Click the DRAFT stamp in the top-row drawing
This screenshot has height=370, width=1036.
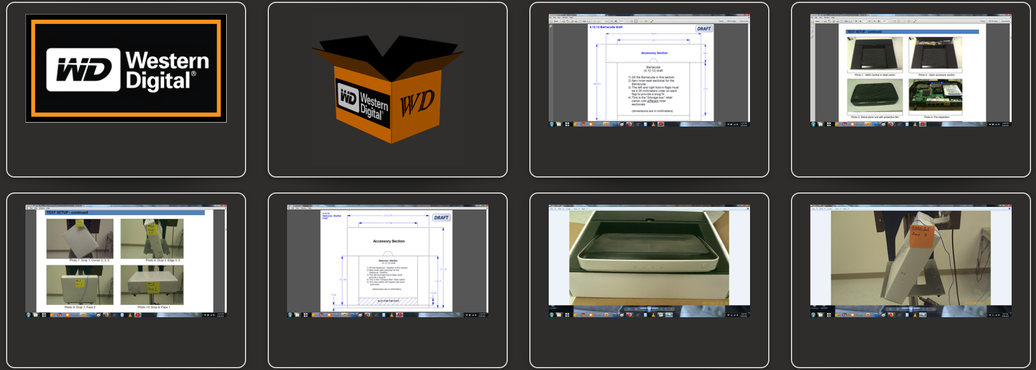[704, 28]
